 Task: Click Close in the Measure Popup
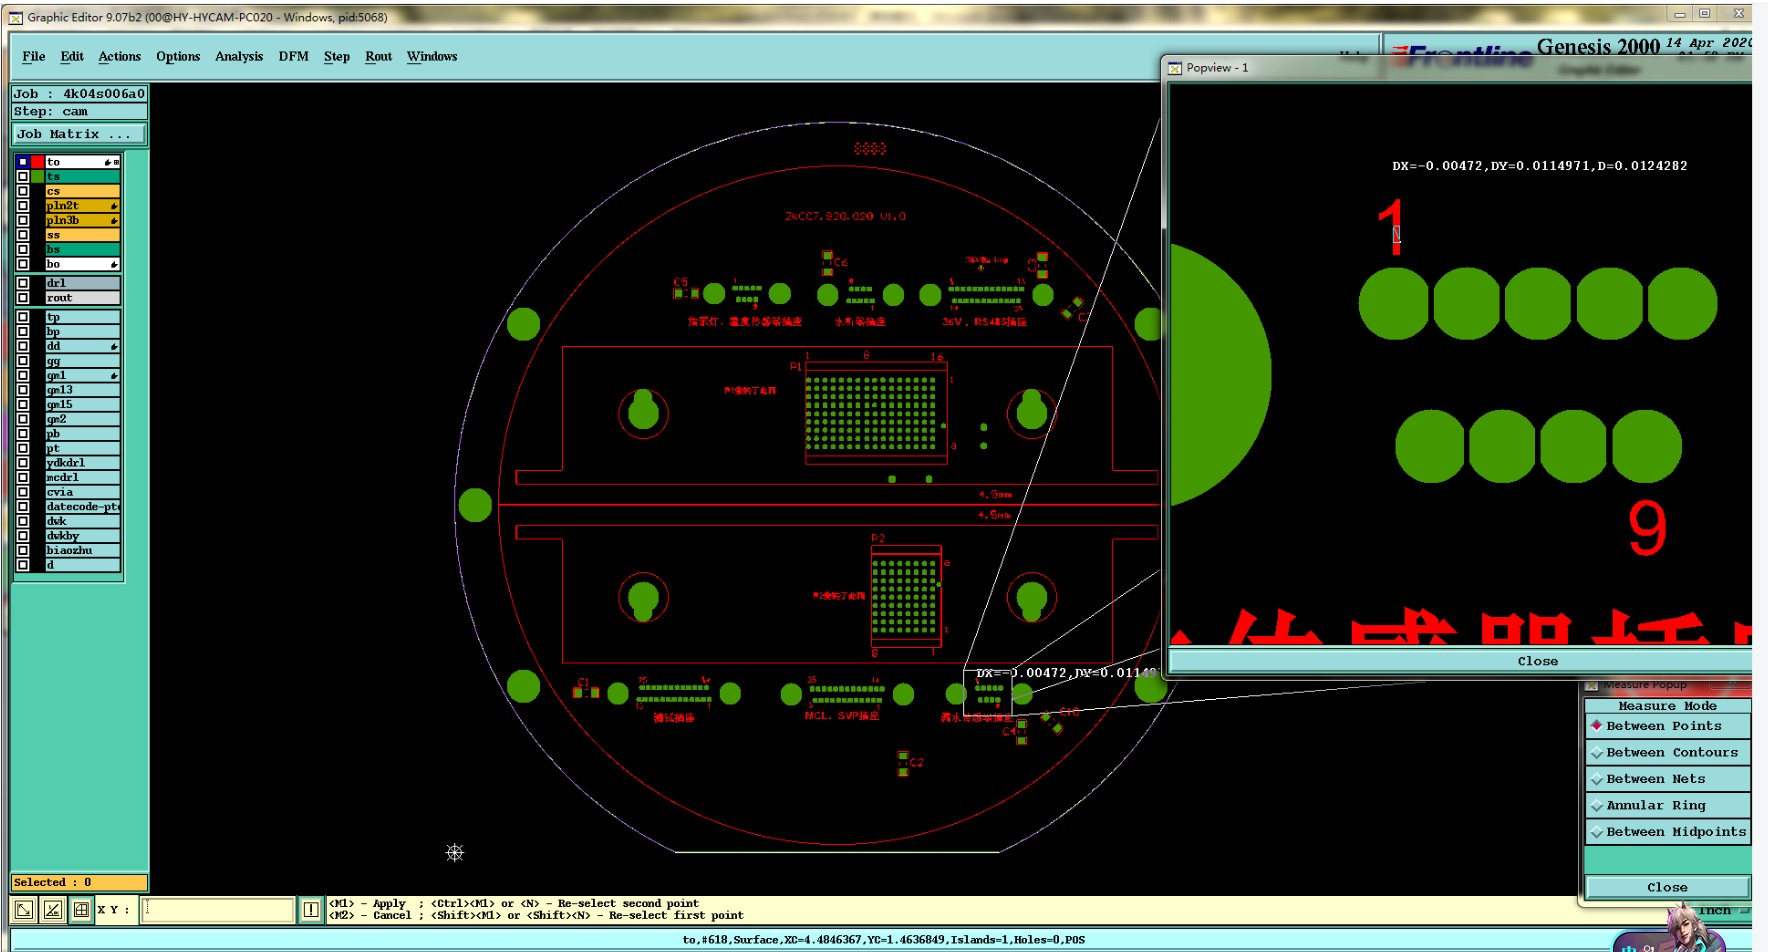1667,887
